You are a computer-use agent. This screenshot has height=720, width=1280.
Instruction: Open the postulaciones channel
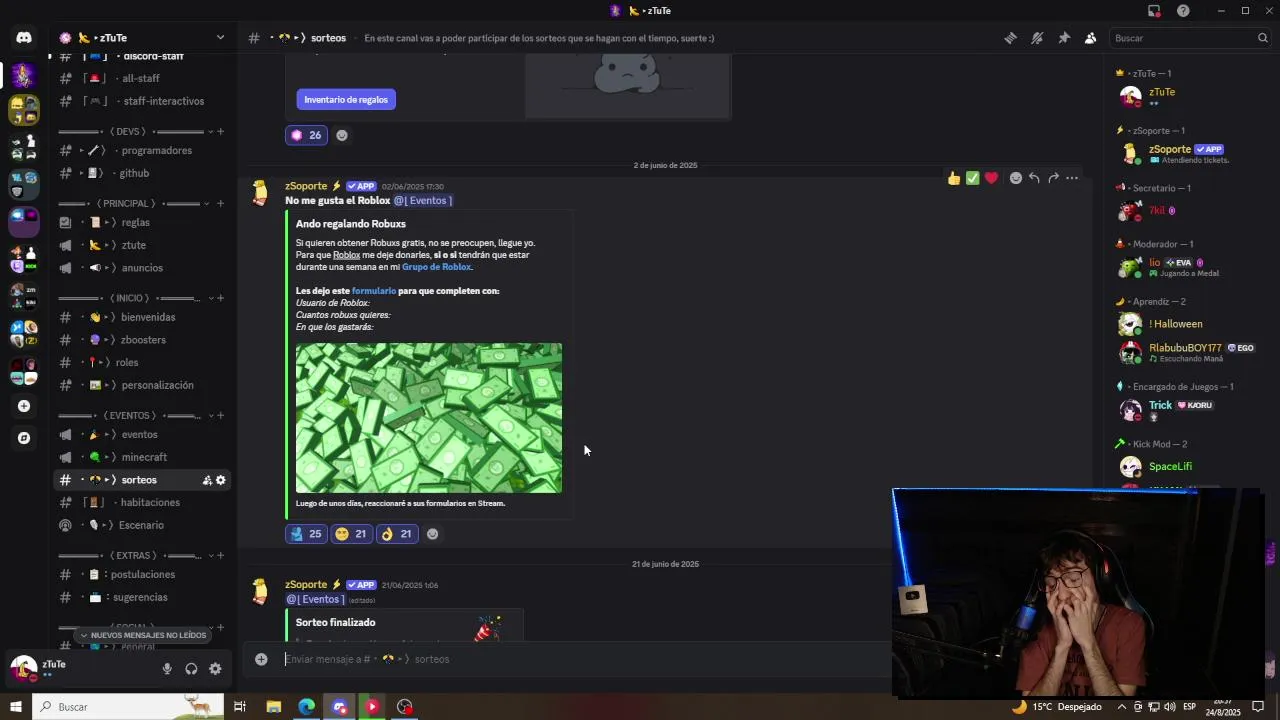pos(142,574)
